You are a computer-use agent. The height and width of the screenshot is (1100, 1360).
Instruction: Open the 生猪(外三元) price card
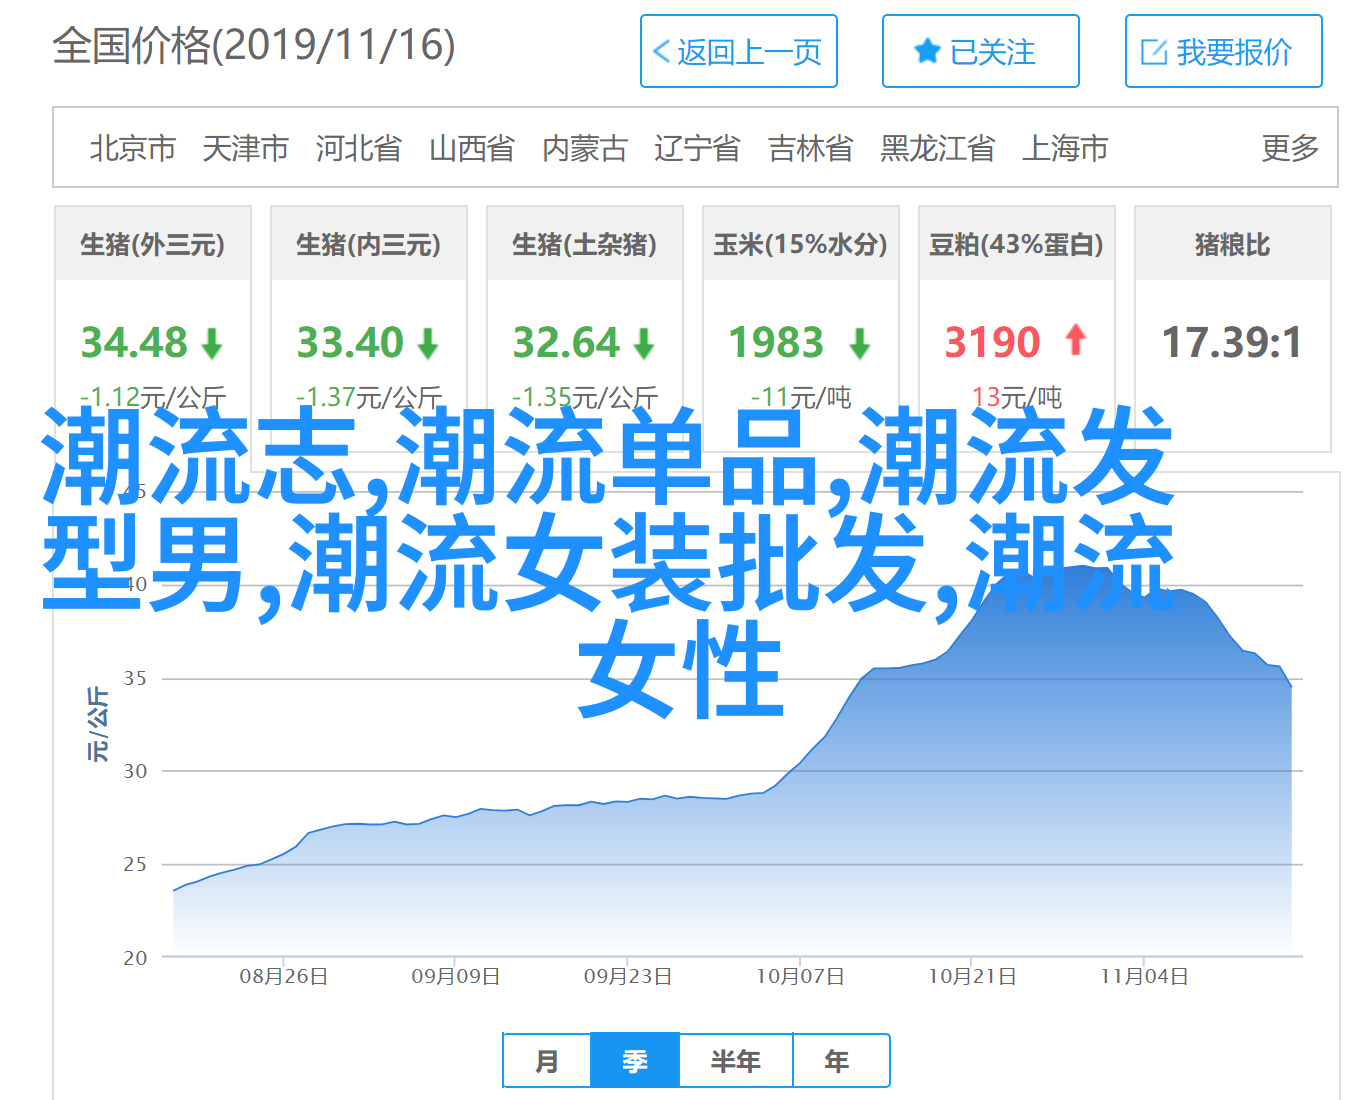(153, 244)
